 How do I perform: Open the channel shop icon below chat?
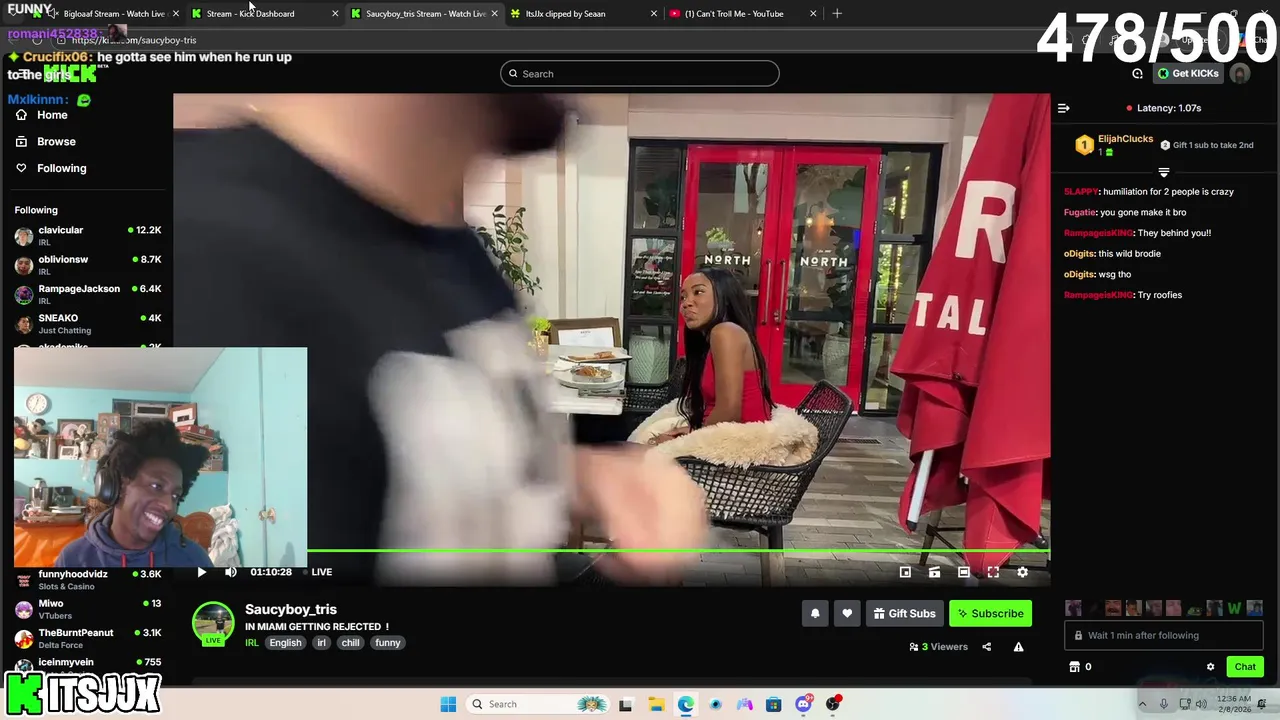(x=1075, y=667)
